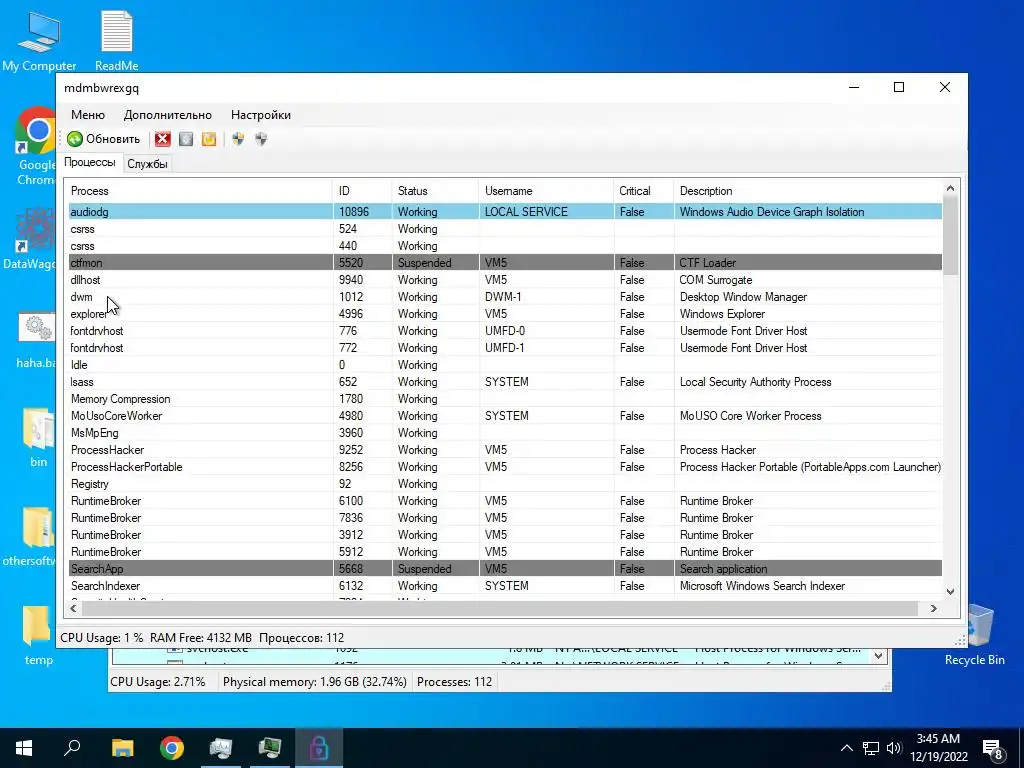Click the gray shield toolbar icon

coord(261,138)
